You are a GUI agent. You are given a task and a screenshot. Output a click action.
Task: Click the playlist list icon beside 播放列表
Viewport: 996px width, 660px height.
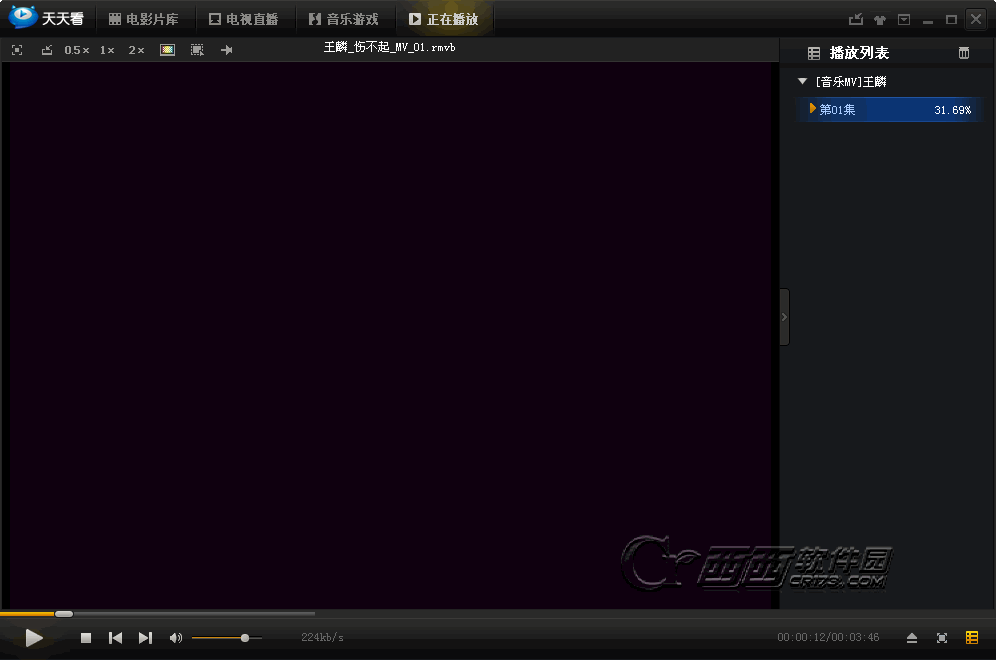814,53
